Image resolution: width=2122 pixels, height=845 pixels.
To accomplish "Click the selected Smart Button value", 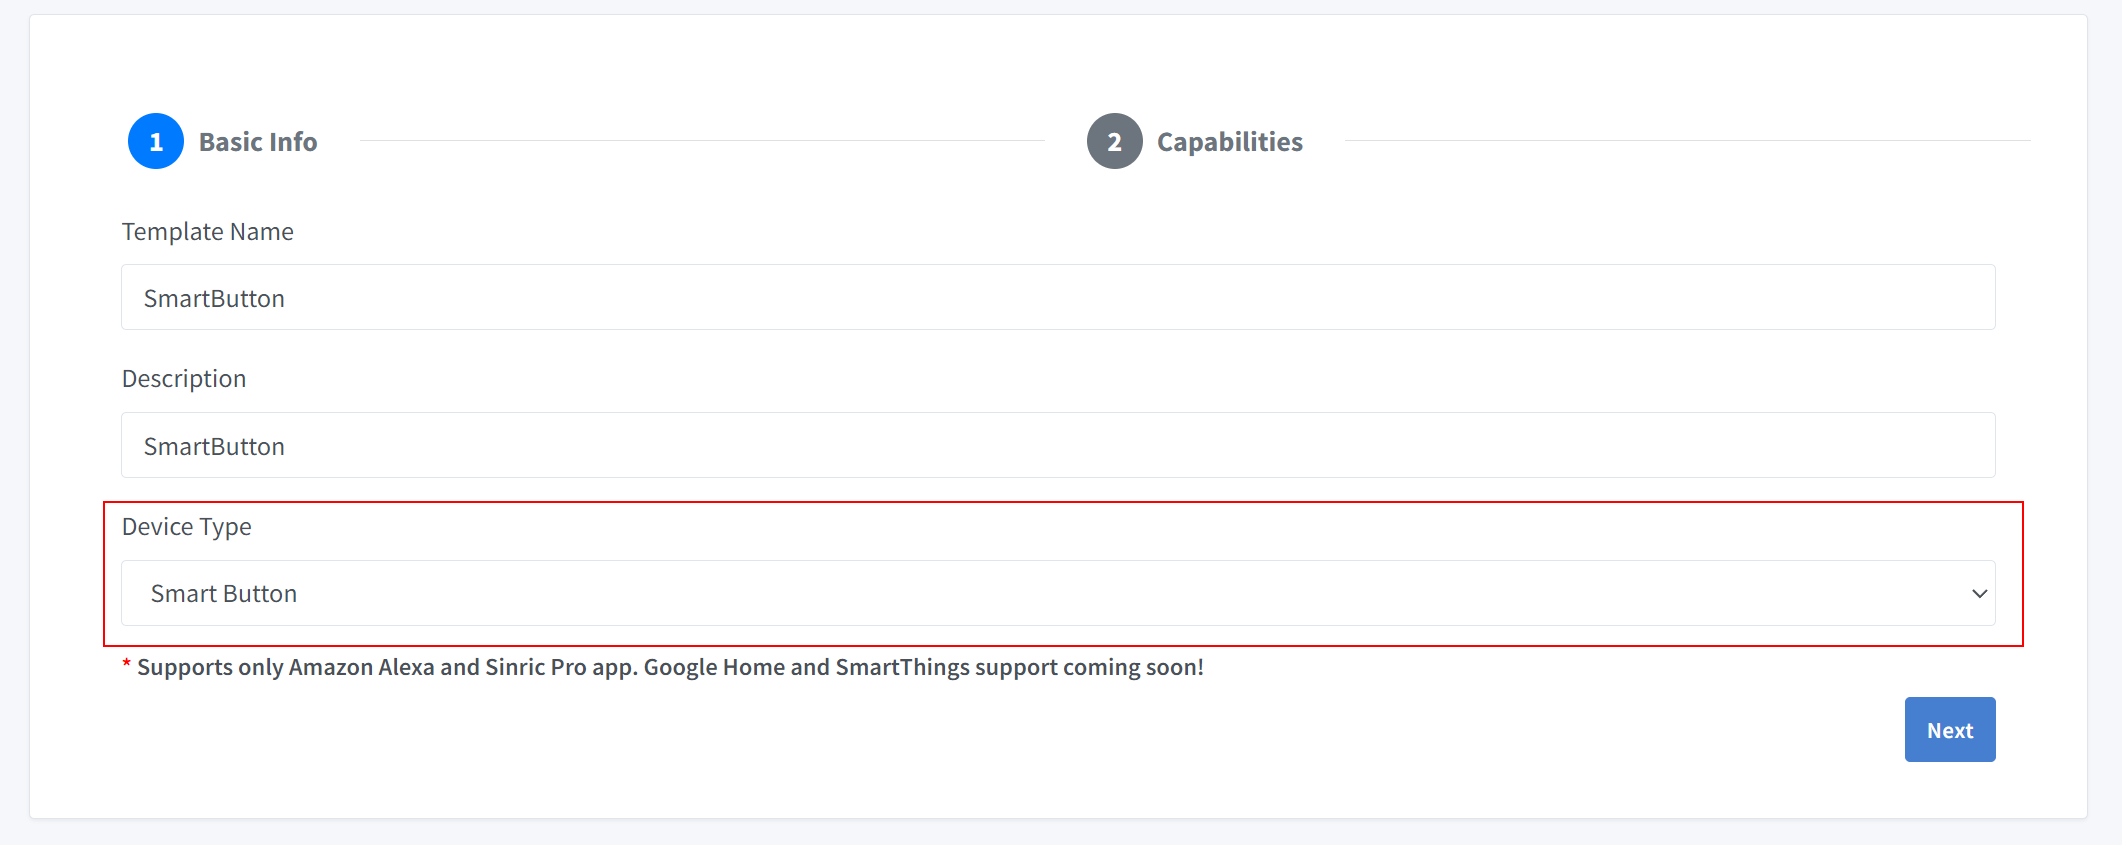I will (x=224, y=594).
